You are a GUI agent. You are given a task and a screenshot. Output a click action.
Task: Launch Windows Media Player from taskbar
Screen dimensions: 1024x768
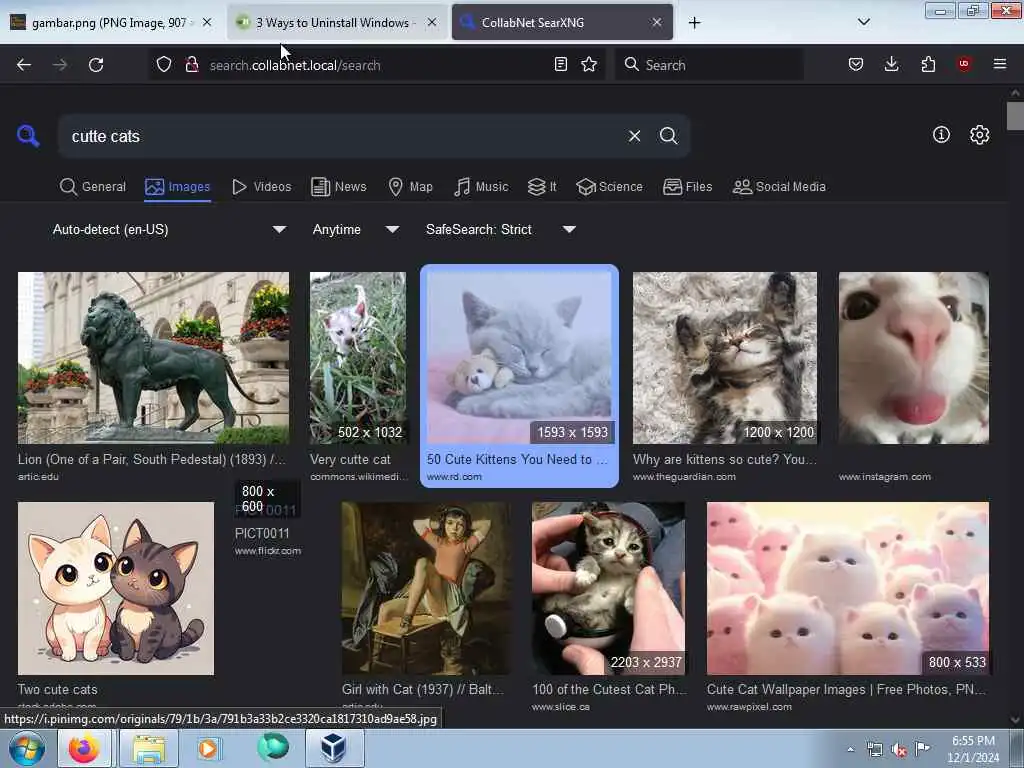click(208, 748)
